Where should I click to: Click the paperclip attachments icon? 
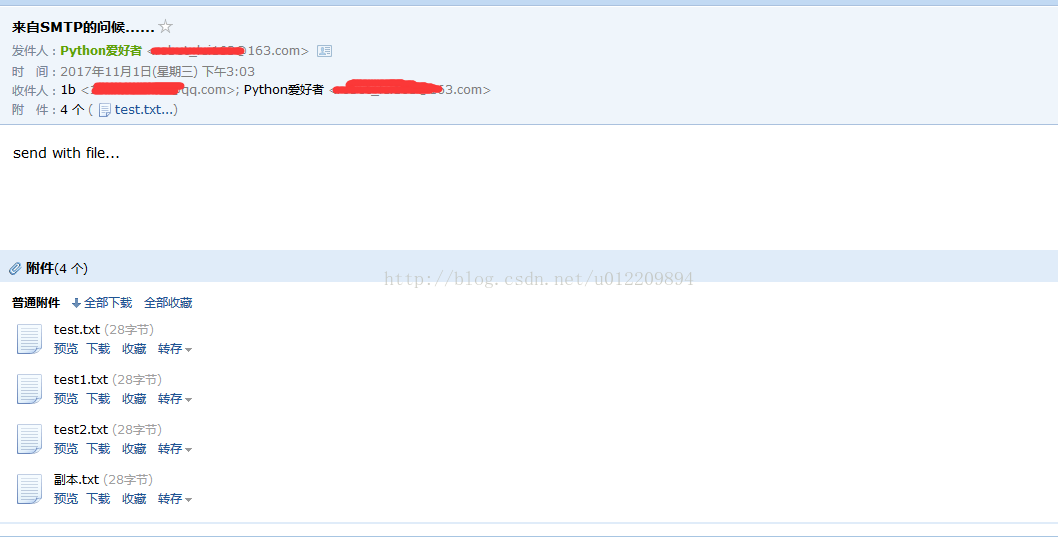(x=15, y=268)
